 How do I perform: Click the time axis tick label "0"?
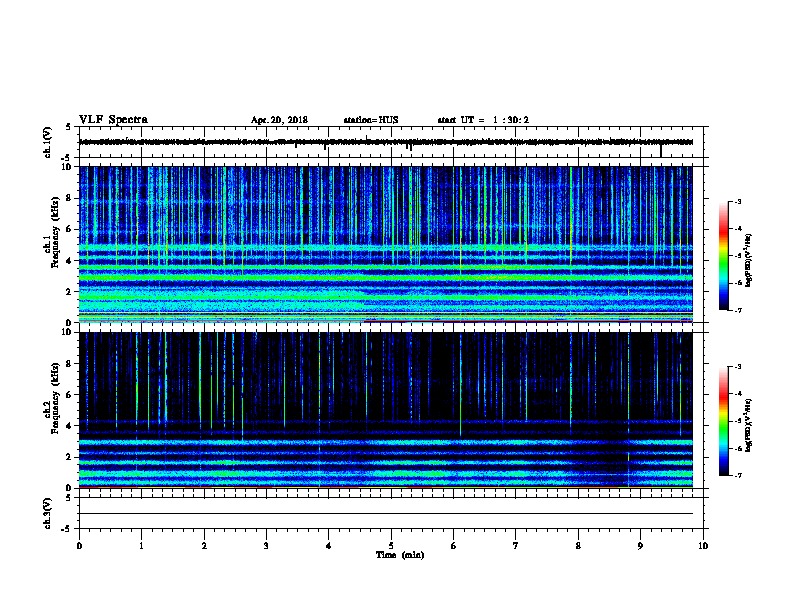[79, 546]
